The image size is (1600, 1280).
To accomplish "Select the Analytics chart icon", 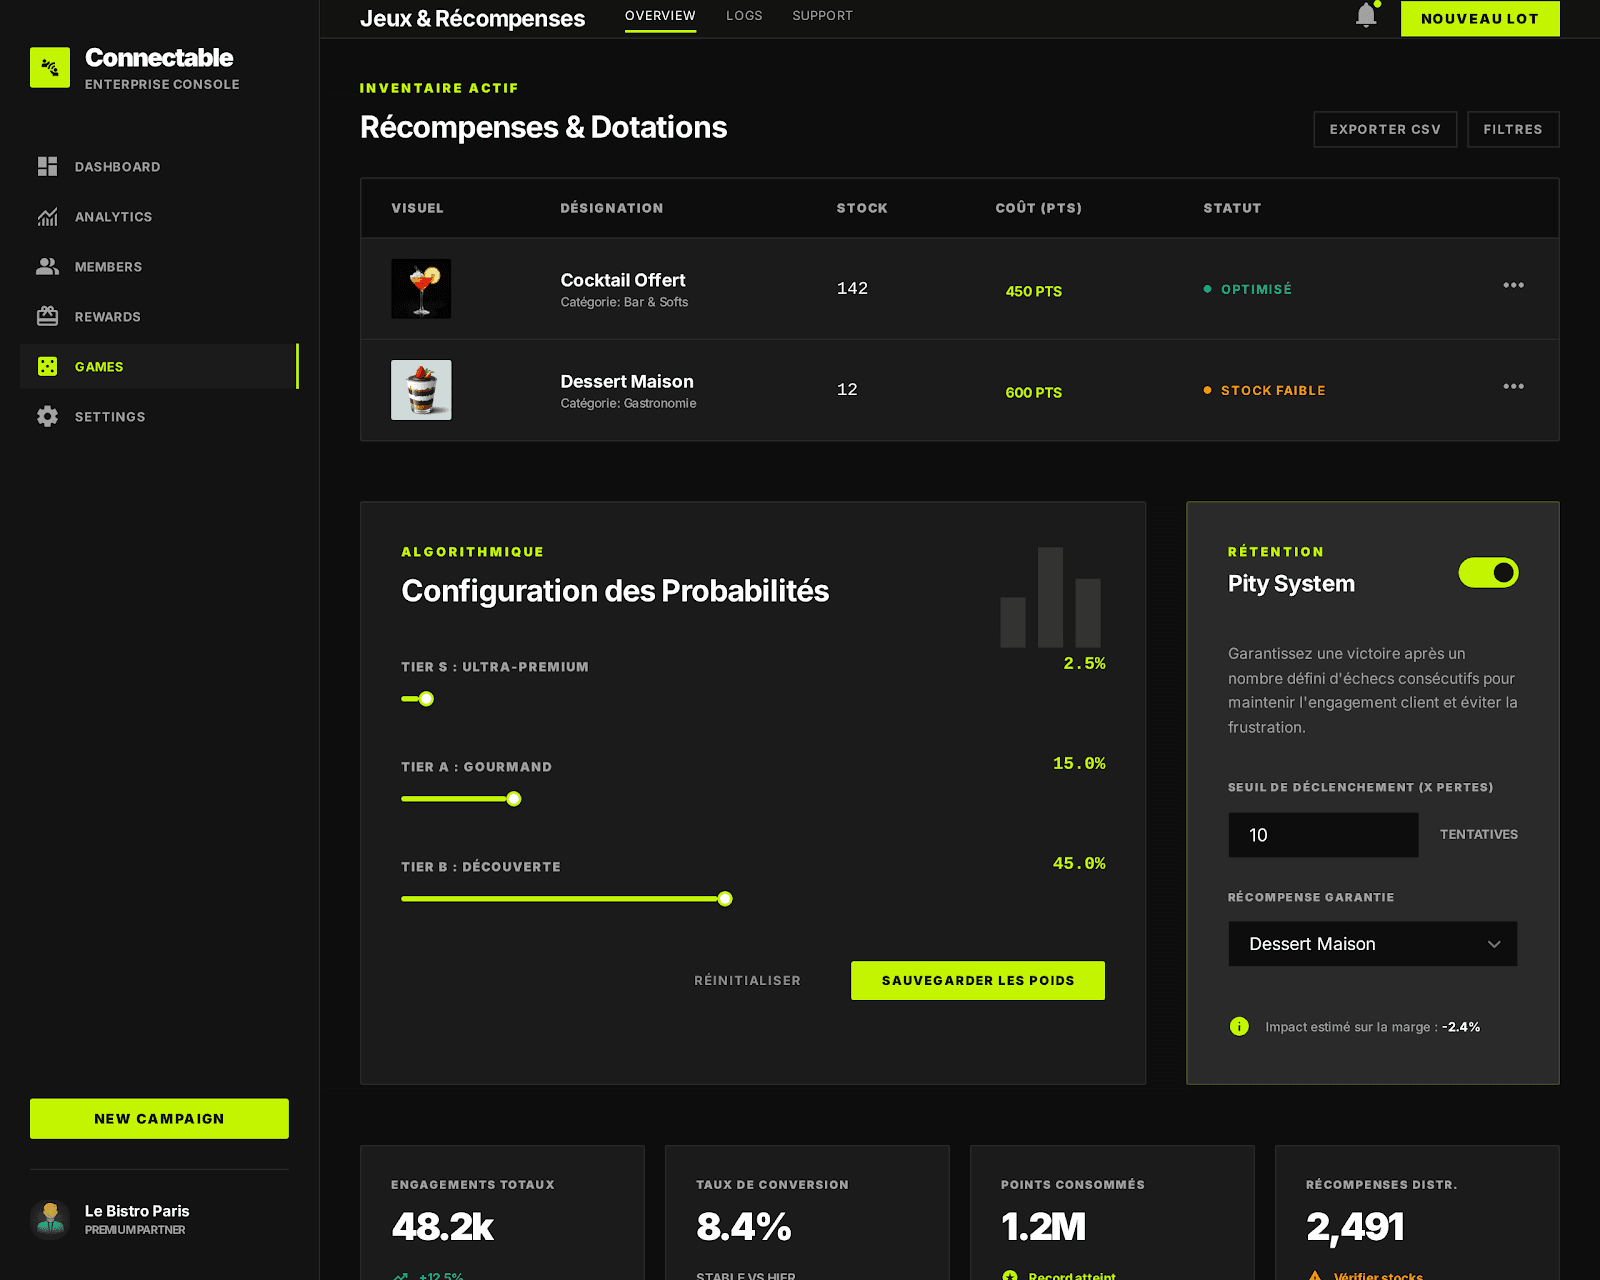I will 47,216.
